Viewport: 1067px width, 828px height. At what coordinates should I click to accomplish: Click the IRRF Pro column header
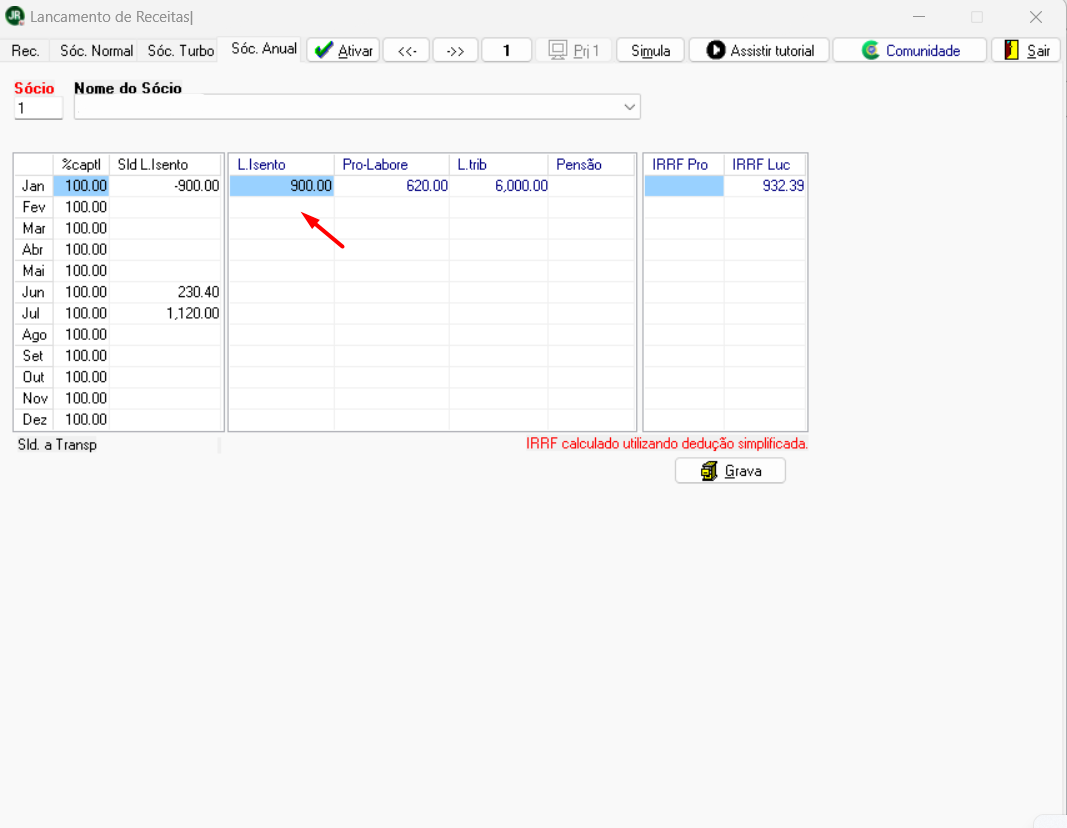(684, 165)
